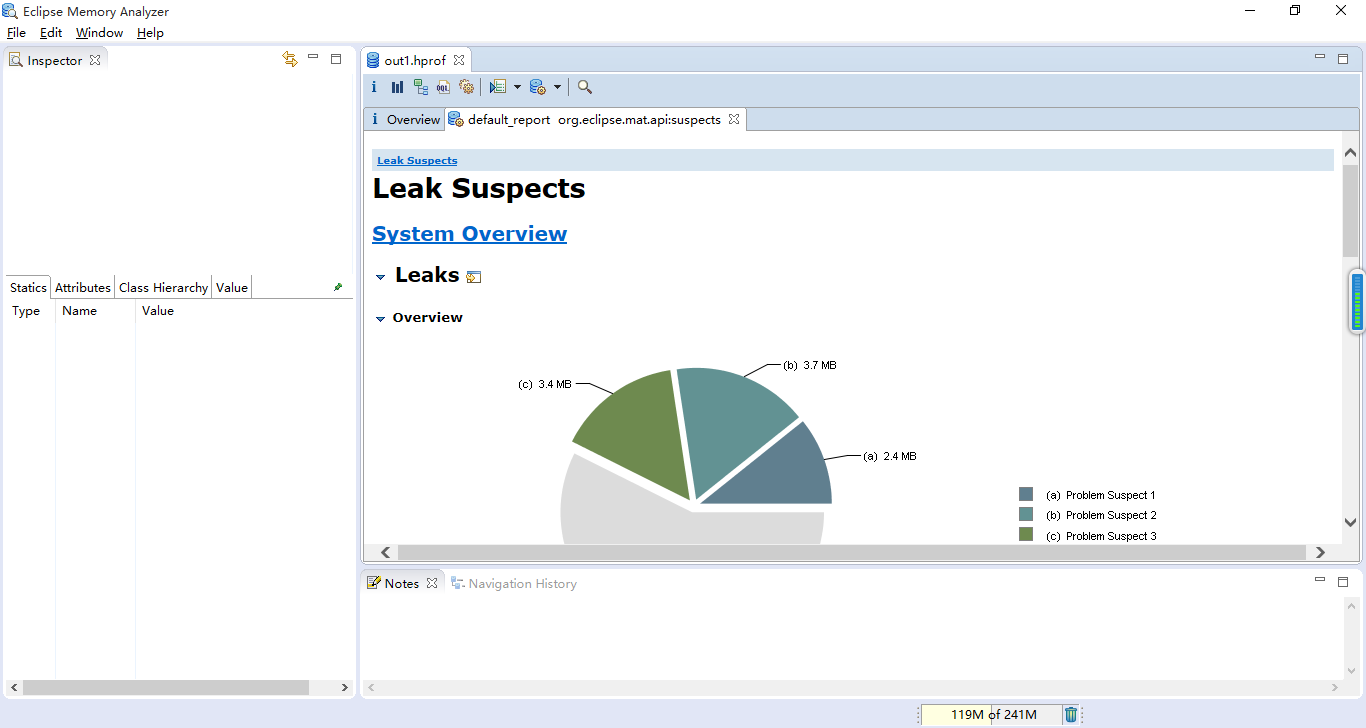Close the default_report suspects tab

(733, 119)
